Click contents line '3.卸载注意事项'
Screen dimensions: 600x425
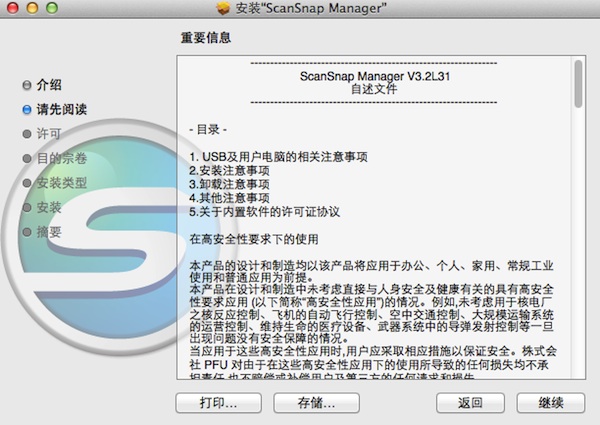click(229, 184)
